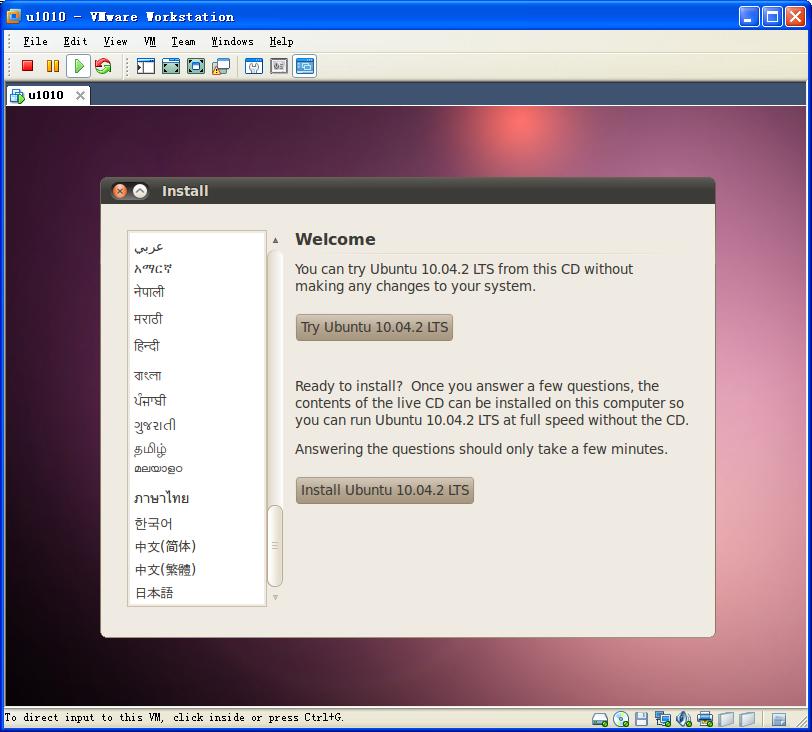Open the Windows menu

(232, 41)
